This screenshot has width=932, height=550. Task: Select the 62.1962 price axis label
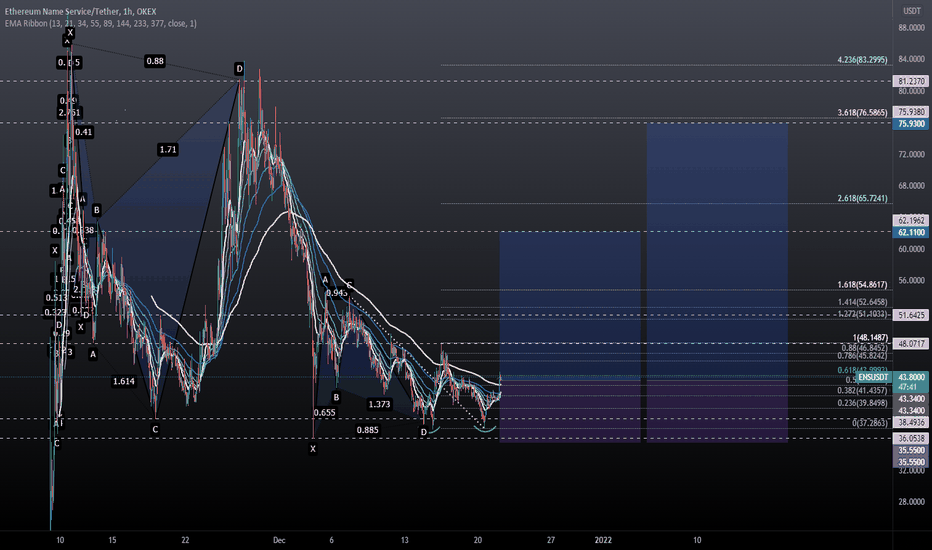point(911,221)
